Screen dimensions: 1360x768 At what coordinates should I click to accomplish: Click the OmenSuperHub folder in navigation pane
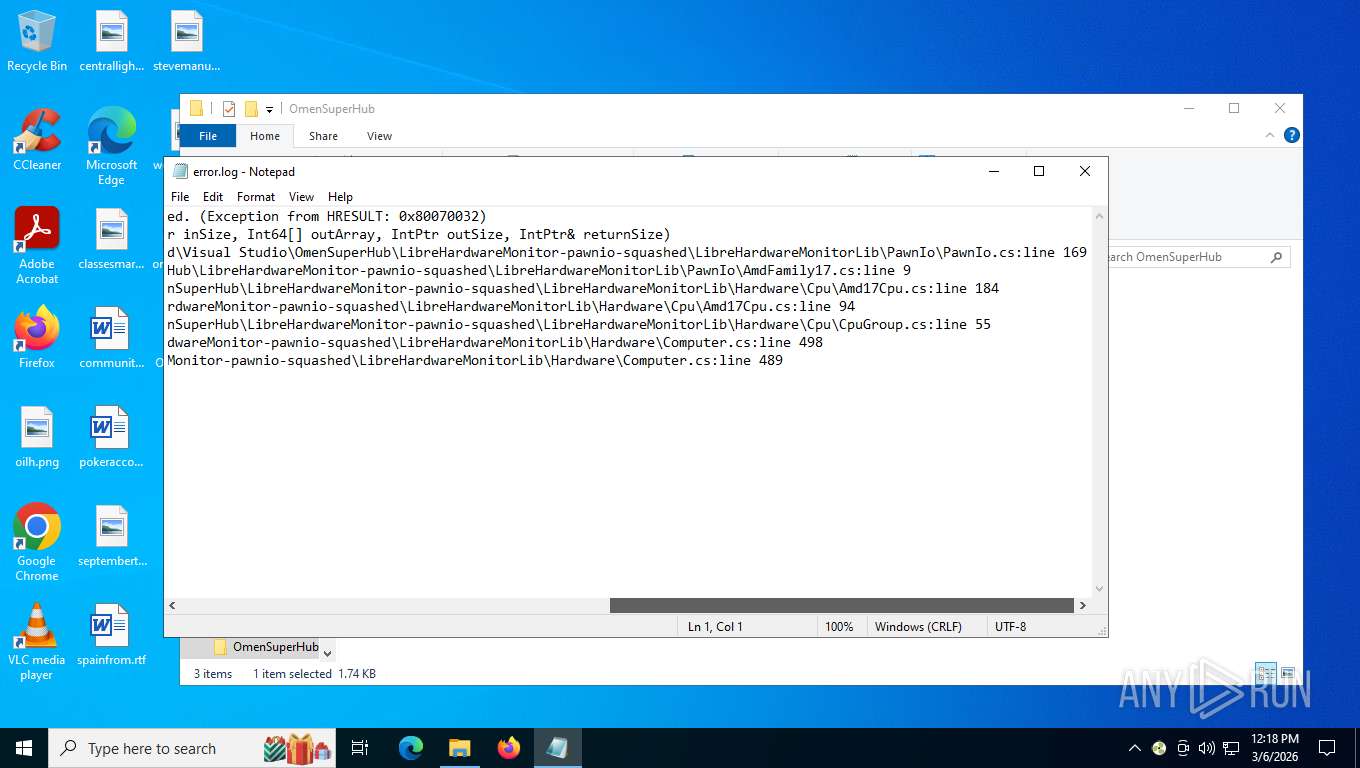265,647
